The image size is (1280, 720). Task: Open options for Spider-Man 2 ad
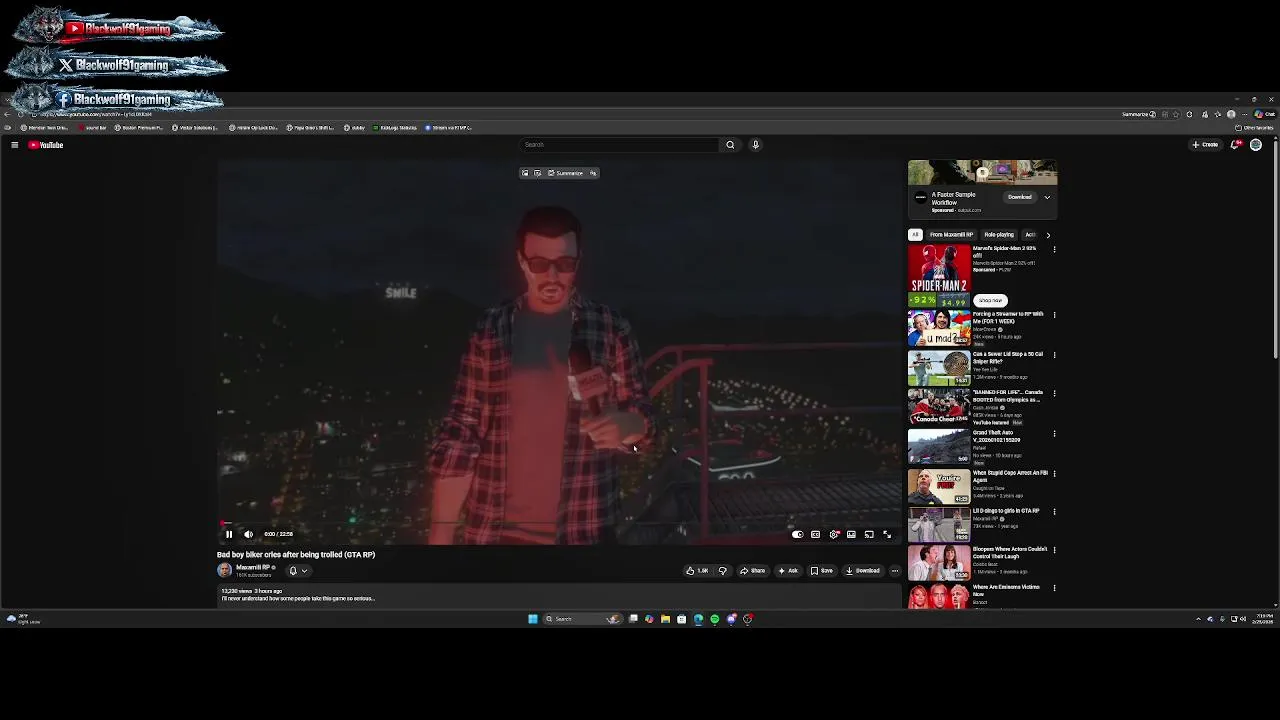click(1054, 250)
